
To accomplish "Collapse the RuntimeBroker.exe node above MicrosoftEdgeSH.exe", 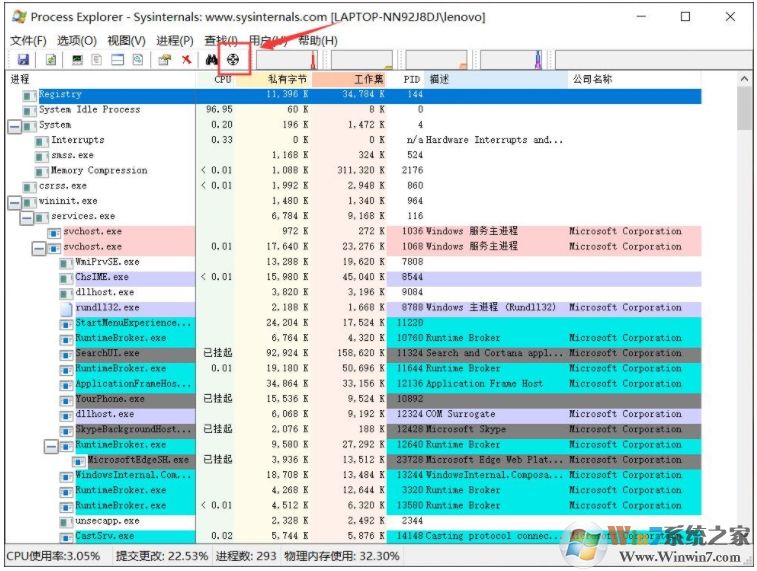I will 52,446.
